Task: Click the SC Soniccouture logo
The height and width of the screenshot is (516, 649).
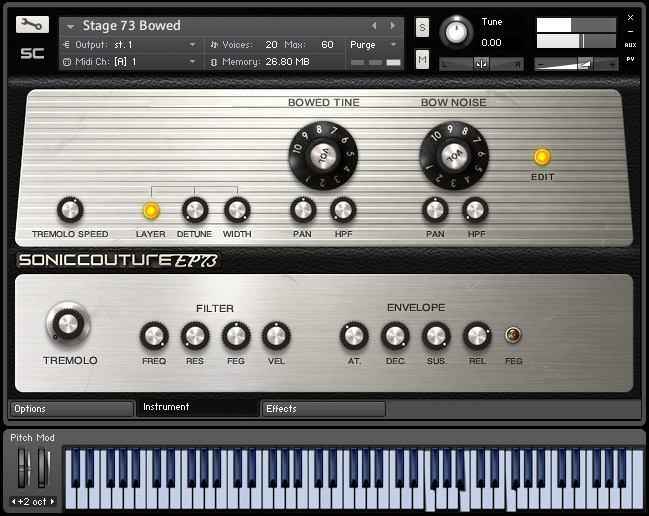Action: coord(32,53)
